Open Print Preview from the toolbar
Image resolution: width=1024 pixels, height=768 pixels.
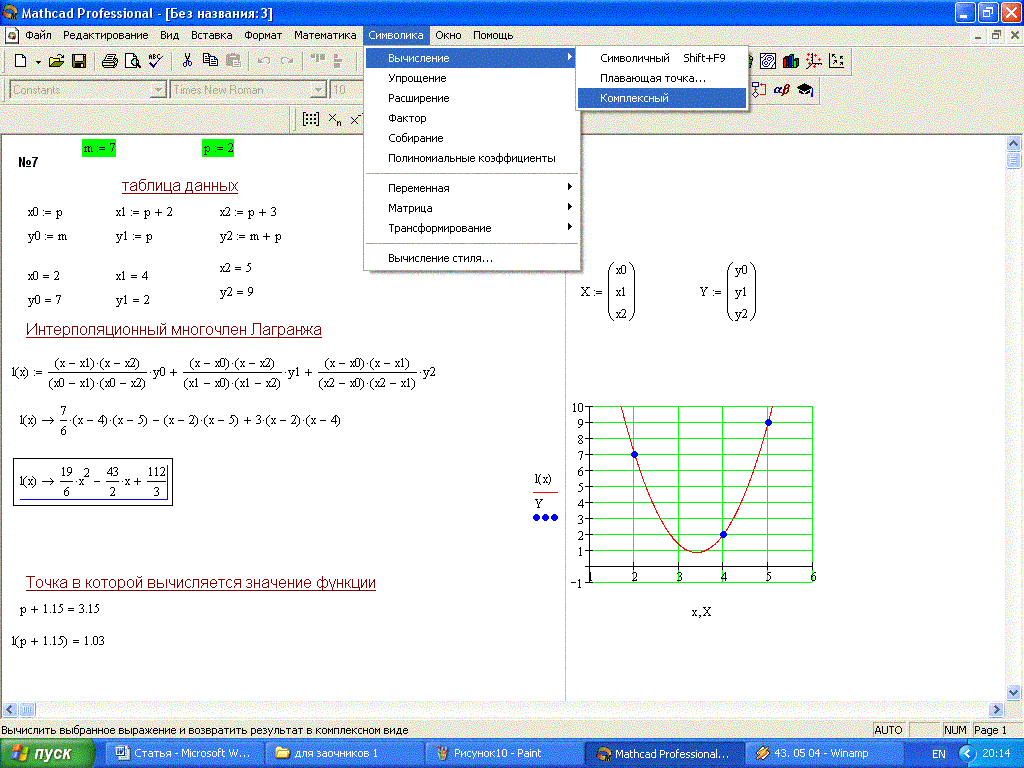pyautogui.click(x=132, y=61)
